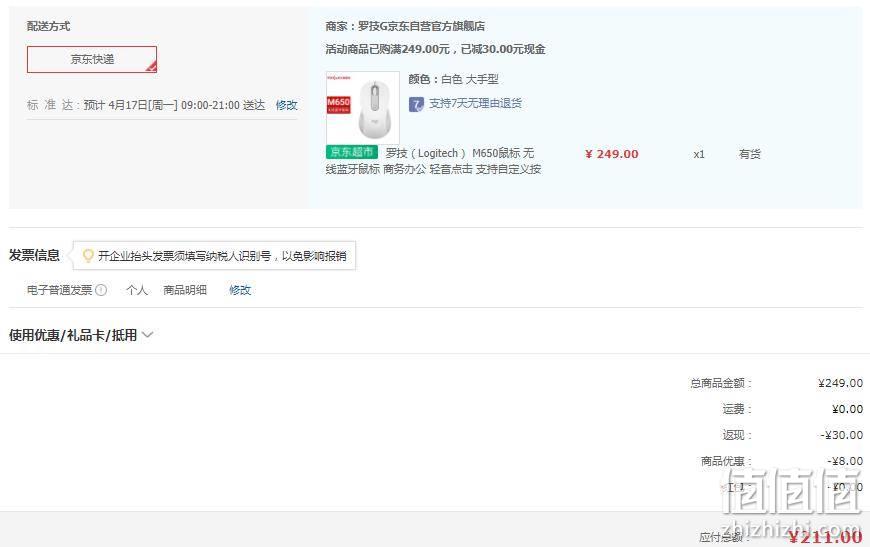This screenshot has height=547, width=870.
Task: Open the Logitech M650 mouse product thumbnail
Action: [x=363, y=108]
